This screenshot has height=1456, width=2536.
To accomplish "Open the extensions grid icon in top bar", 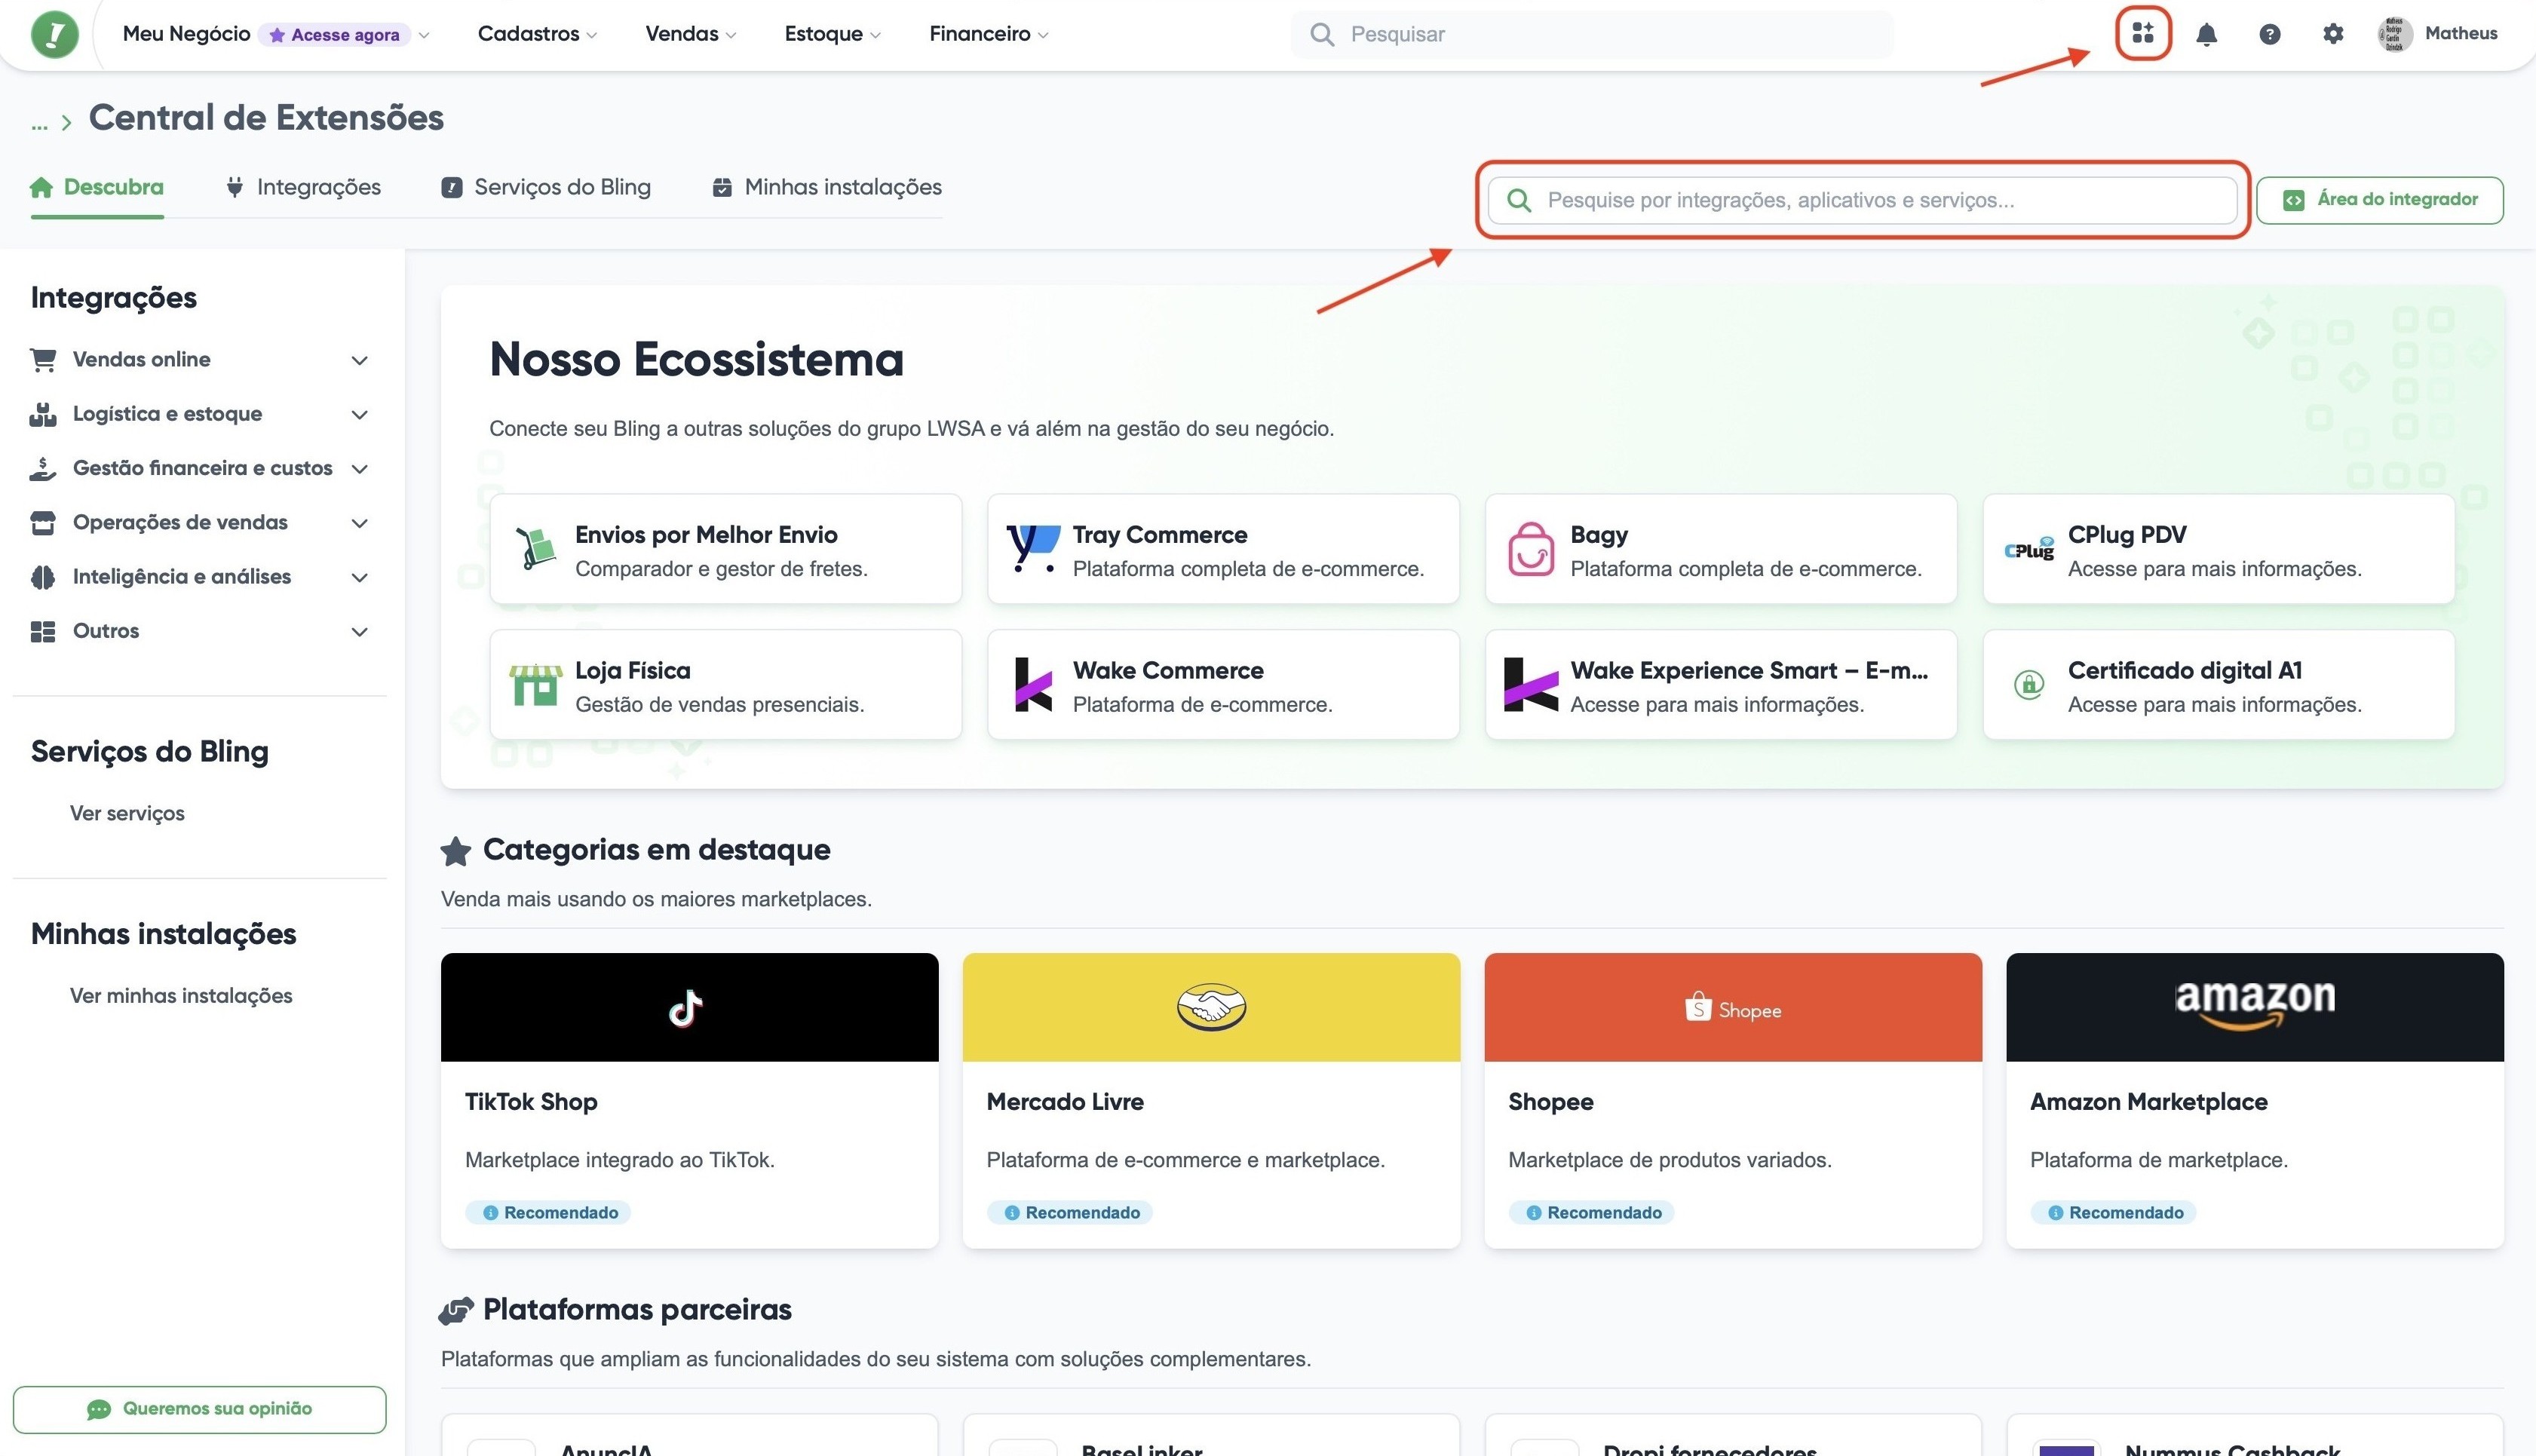I will pyautogui.click(x=2142, y=34).
